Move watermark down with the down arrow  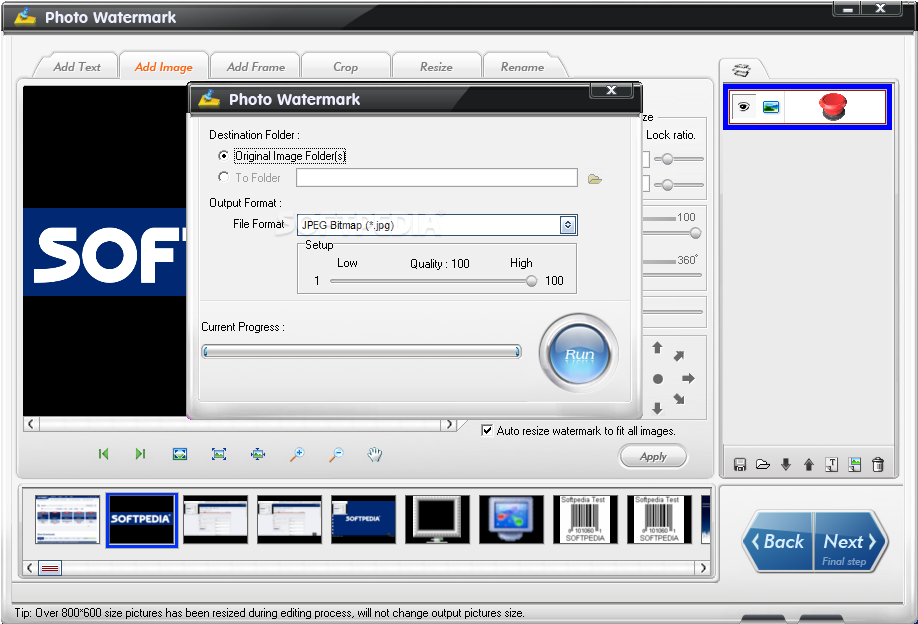click(x=657, y=408)
